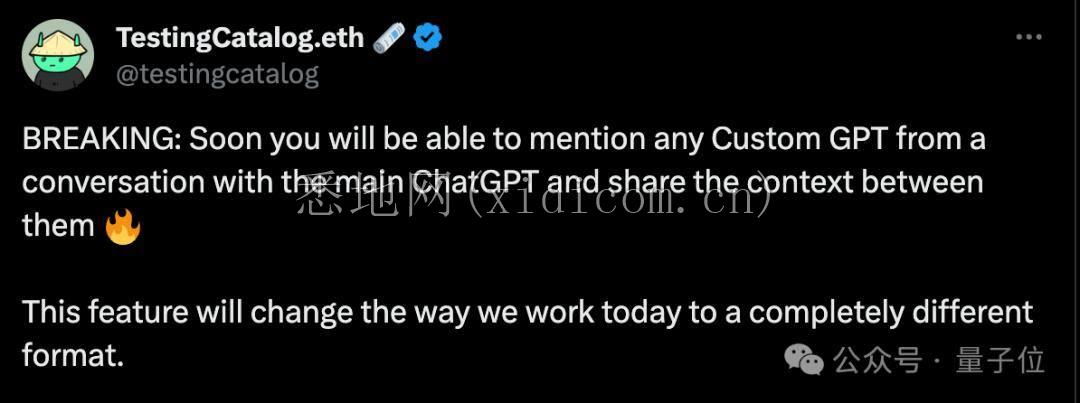Open the three-dot more options menu
Image resolution: width=1080 pixels, height=403 pixels.
point(1028,37)
